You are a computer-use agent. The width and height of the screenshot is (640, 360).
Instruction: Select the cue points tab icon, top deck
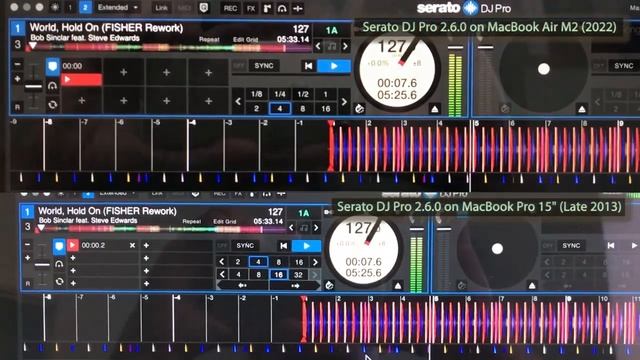pos(52,67)
